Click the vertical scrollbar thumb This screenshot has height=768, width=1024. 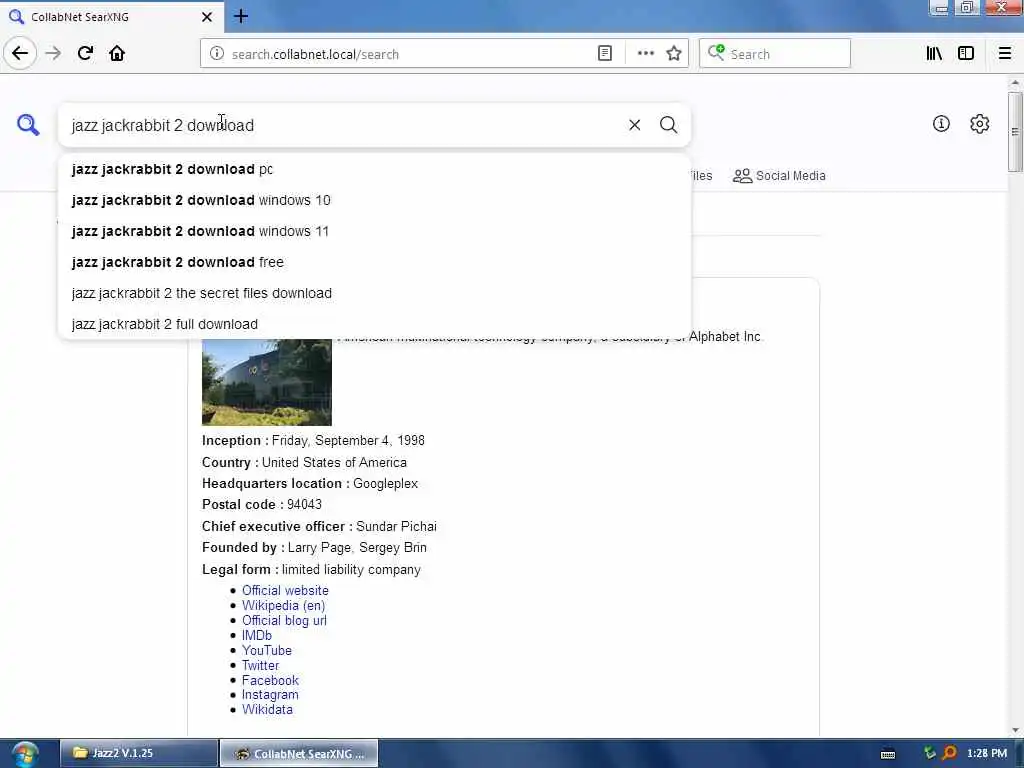point(1014,132)
